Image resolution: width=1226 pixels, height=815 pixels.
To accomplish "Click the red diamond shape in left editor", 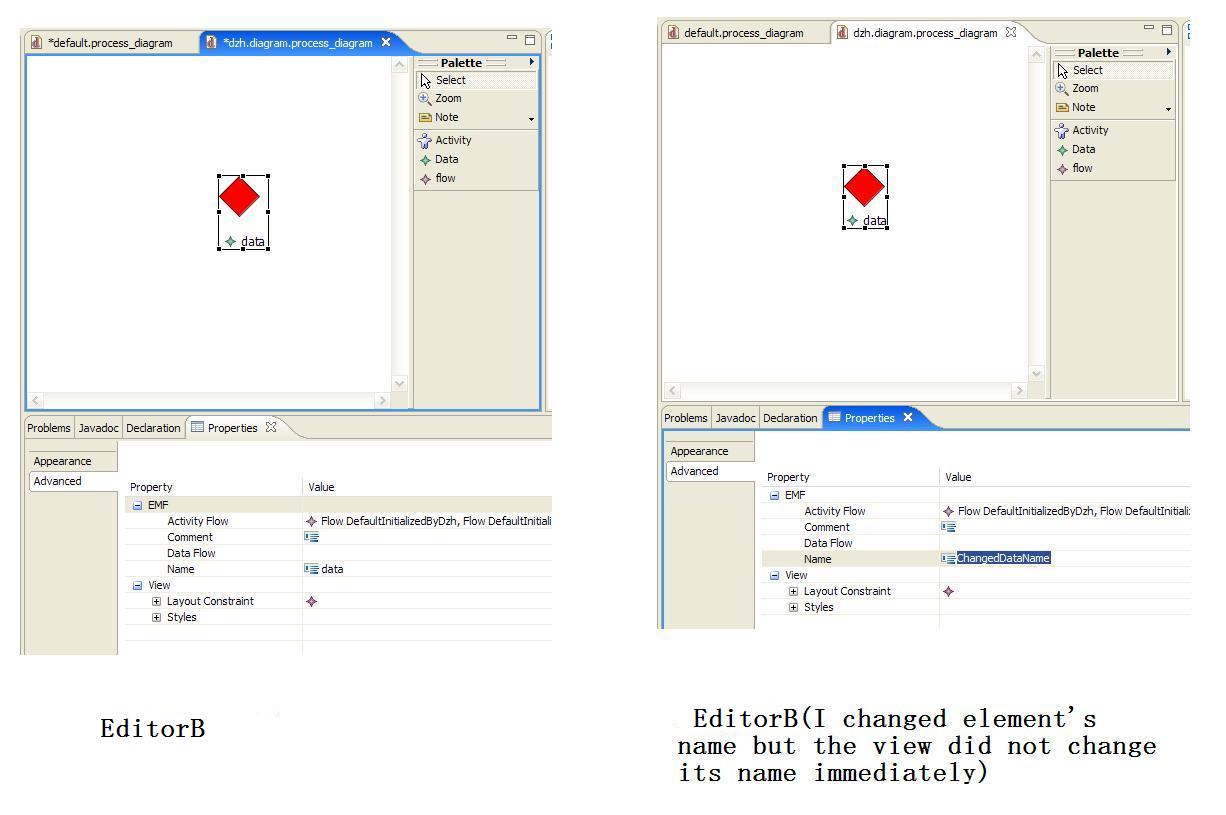I will point(239,196).
